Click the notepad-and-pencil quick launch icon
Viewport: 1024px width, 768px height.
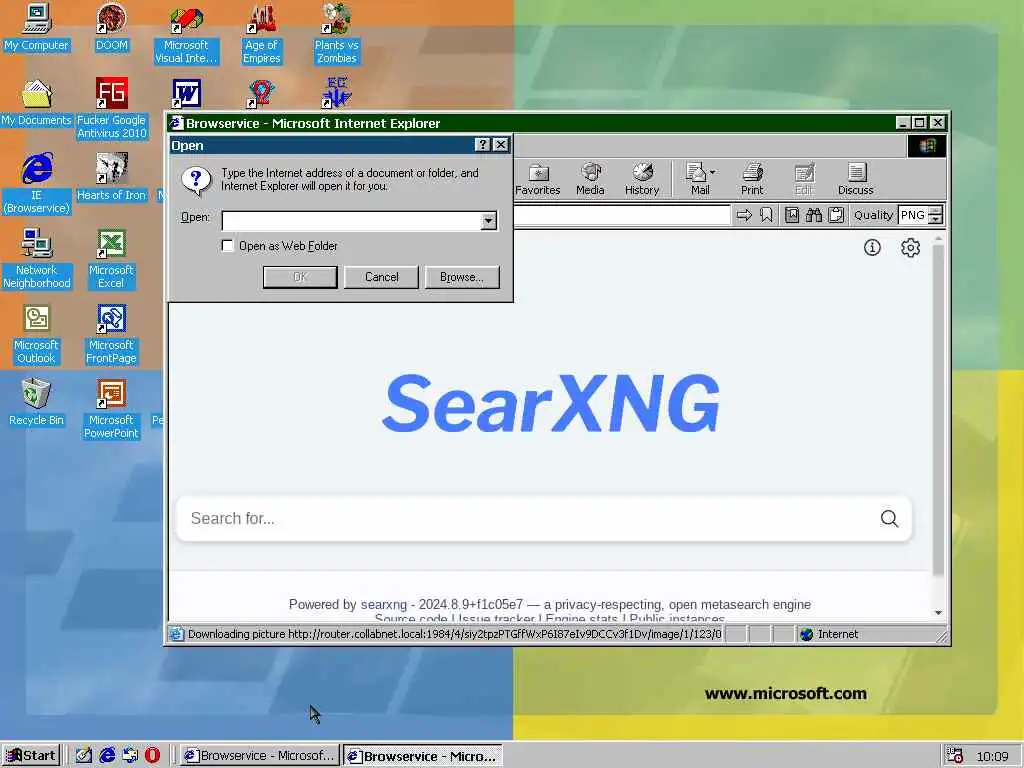pos(84,755)
